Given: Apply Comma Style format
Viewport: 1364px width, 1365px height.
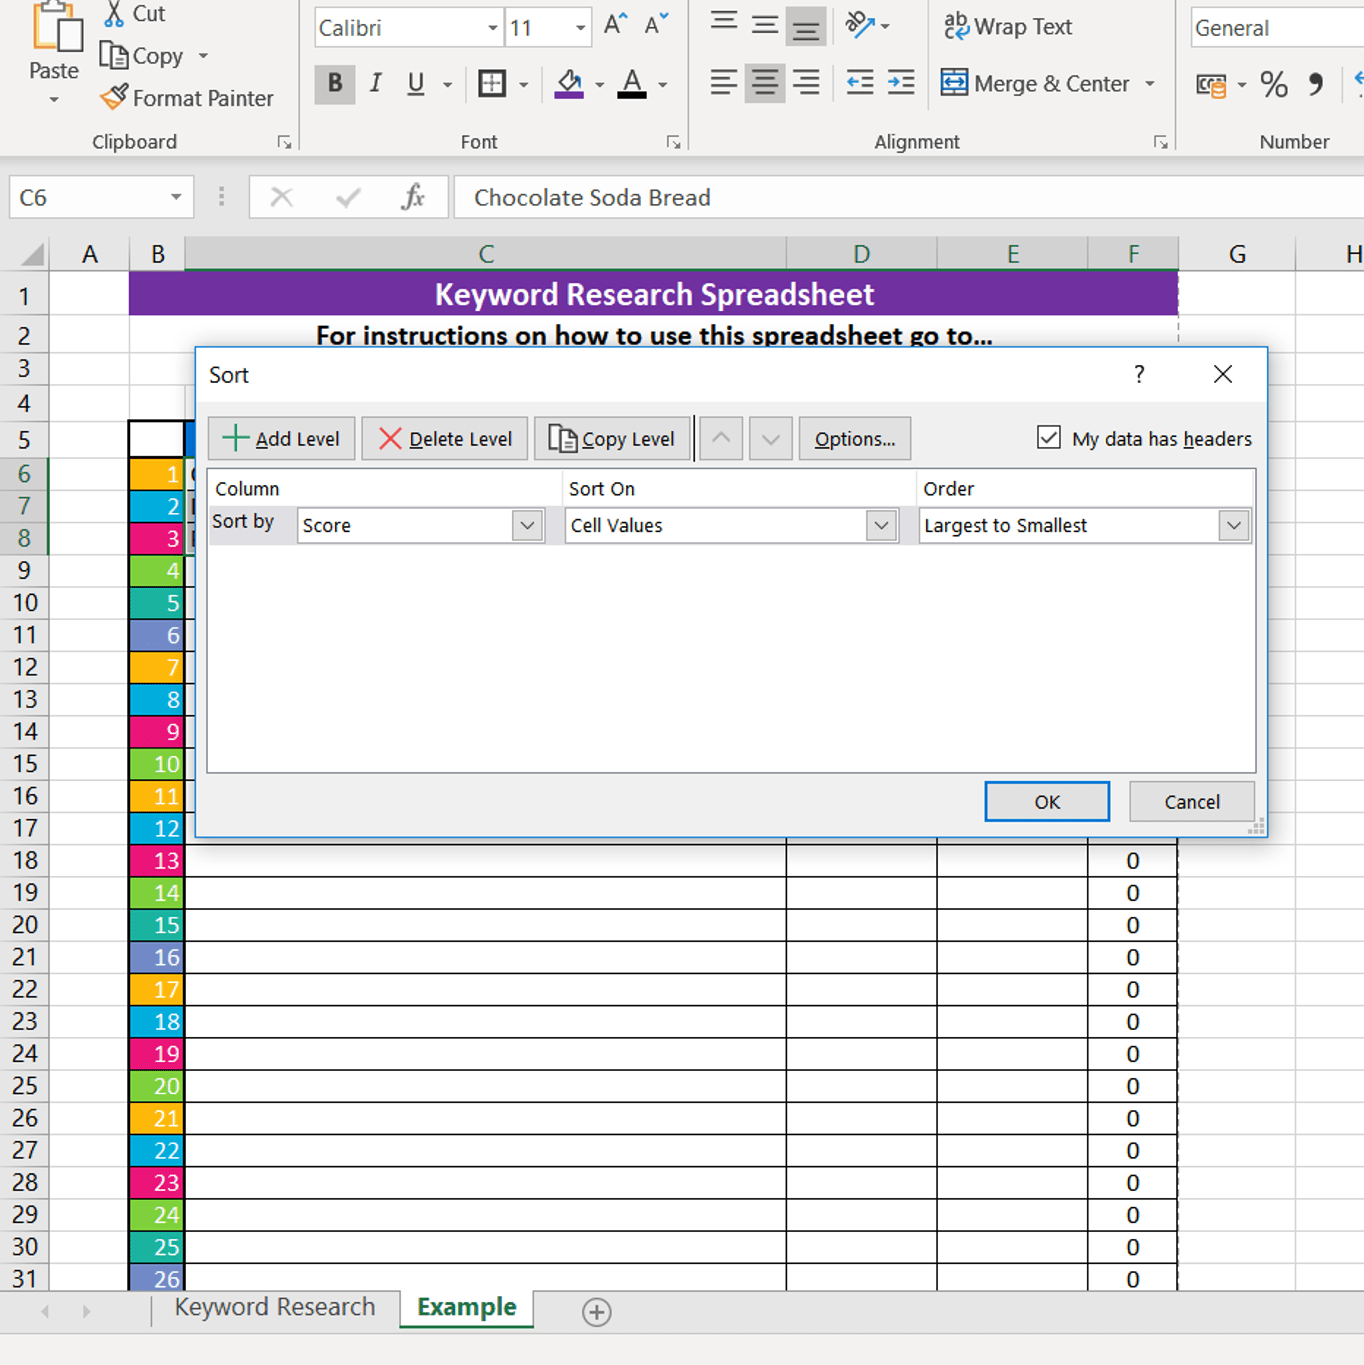Looking at the screenshot, I should (1316, 85).
